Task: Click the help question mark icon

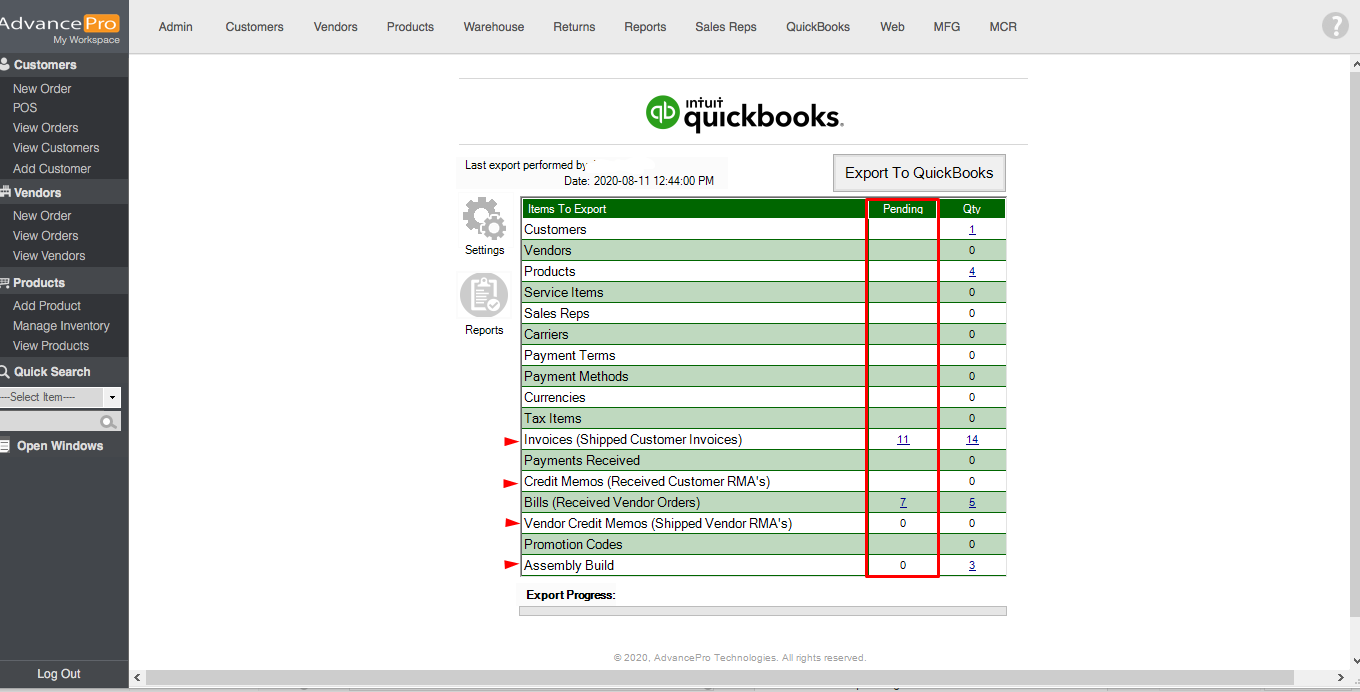Action: [1335, 26]
